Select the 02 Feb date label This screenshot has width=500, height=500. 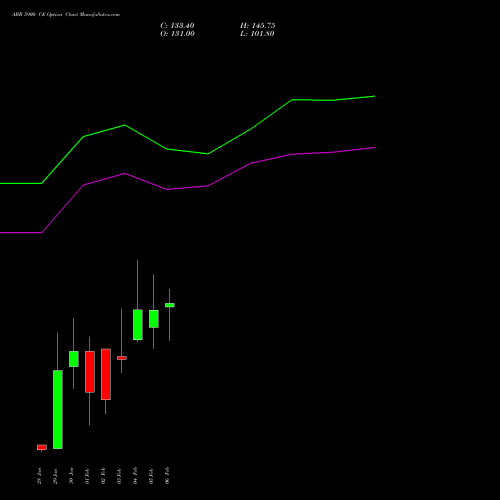pyautogui.click(x=104, y=476)
